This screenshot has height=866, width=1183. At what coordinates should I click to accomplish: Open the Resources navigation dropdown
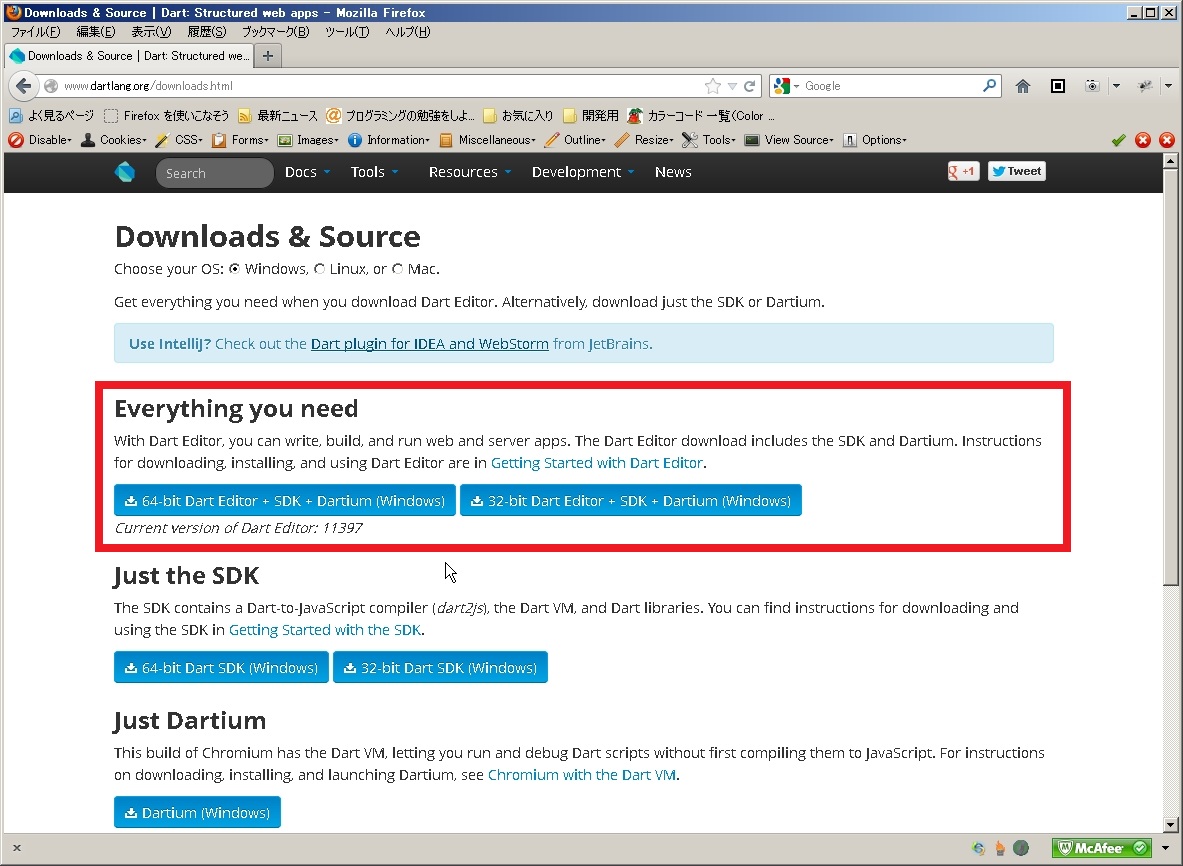coord(470,172)
